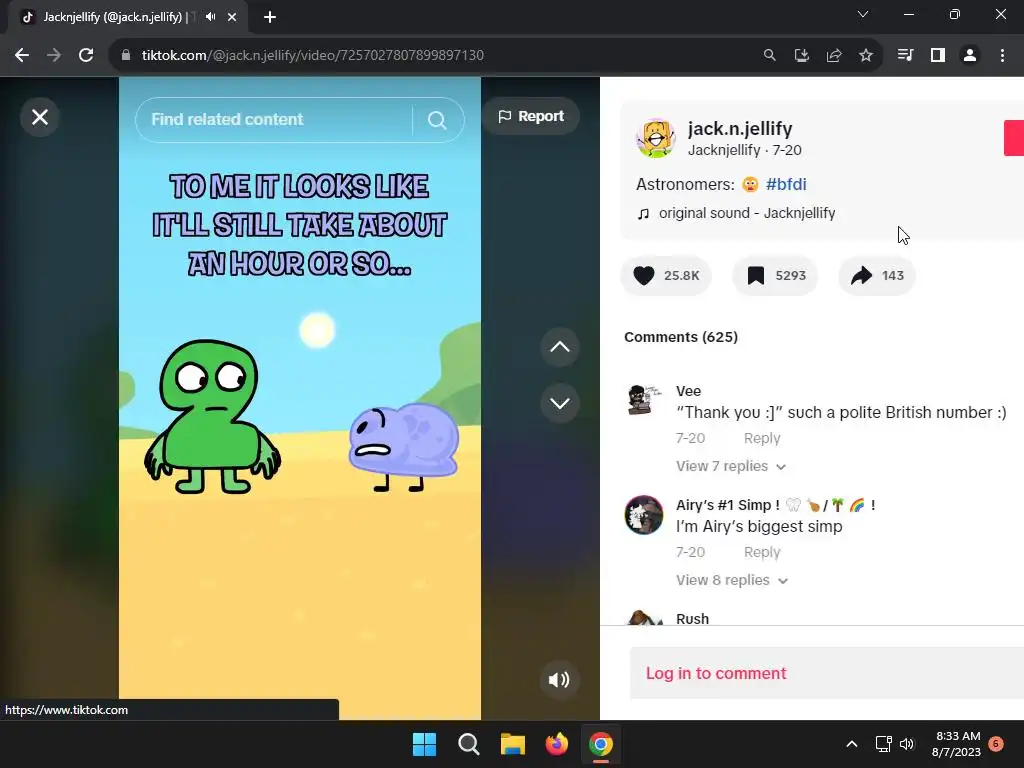
Task: Close the Jacknjellify tab
Action: 232,17
